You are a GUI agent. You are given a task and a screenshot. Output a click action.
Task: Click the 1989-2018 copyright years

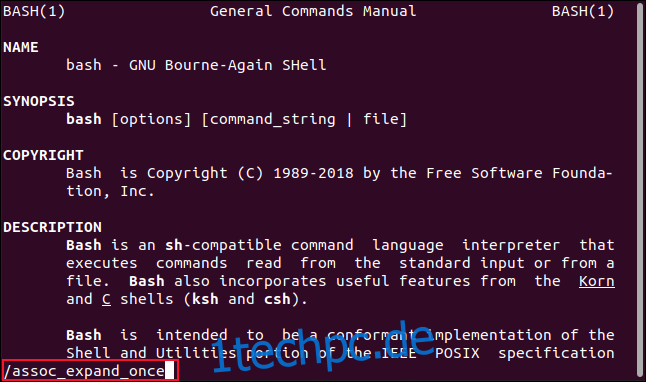(314, 173)
